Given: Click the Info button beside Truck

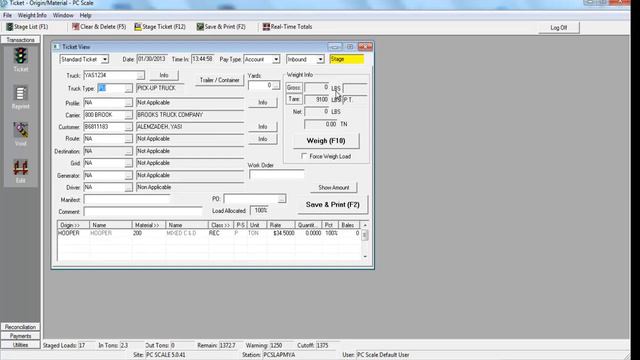Looking at the screenshot, I should click(x=164, y=76).
